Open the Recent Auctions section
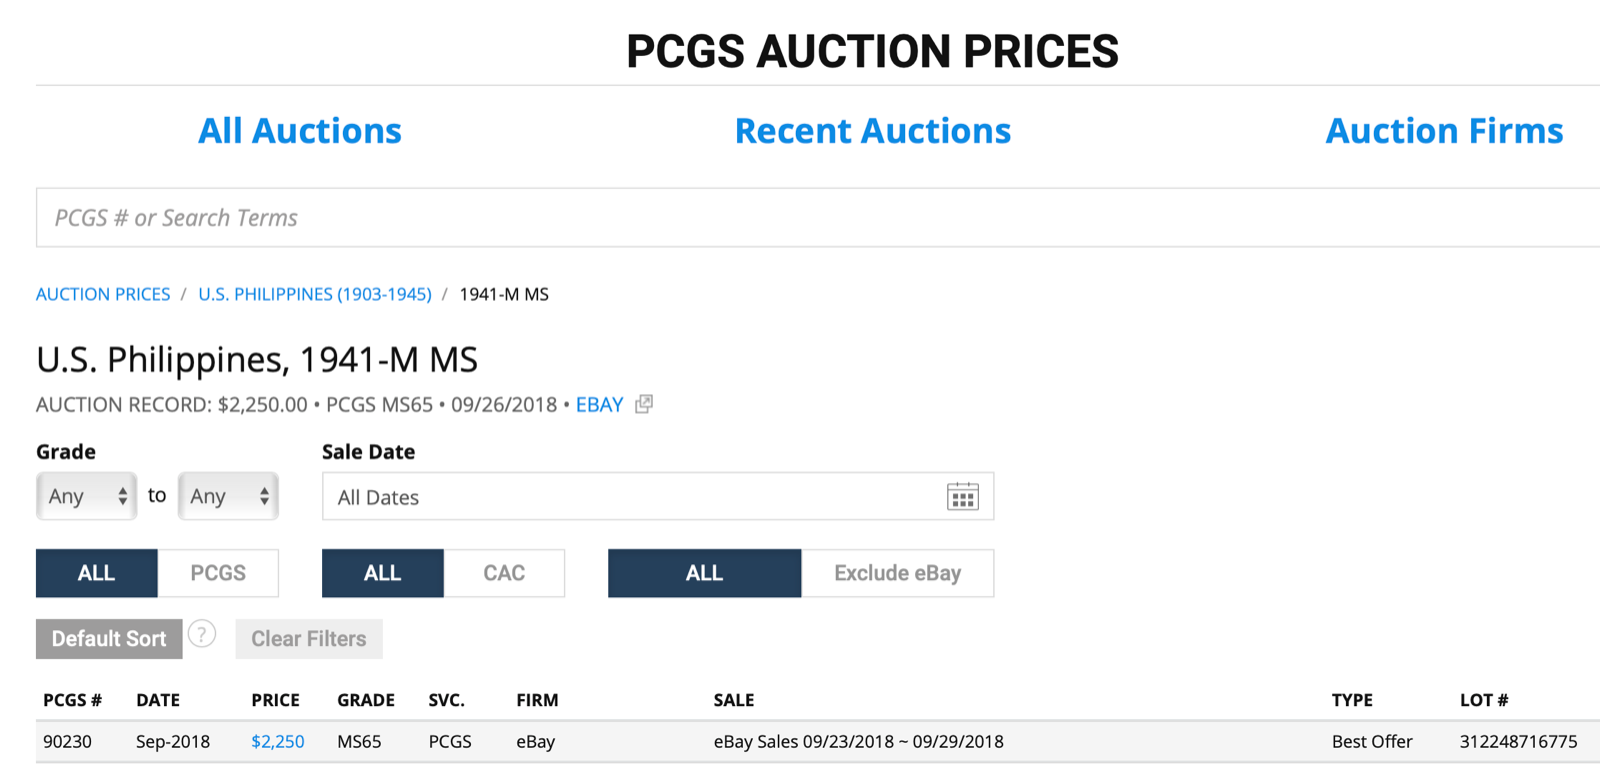 click(x=872, y=130)
